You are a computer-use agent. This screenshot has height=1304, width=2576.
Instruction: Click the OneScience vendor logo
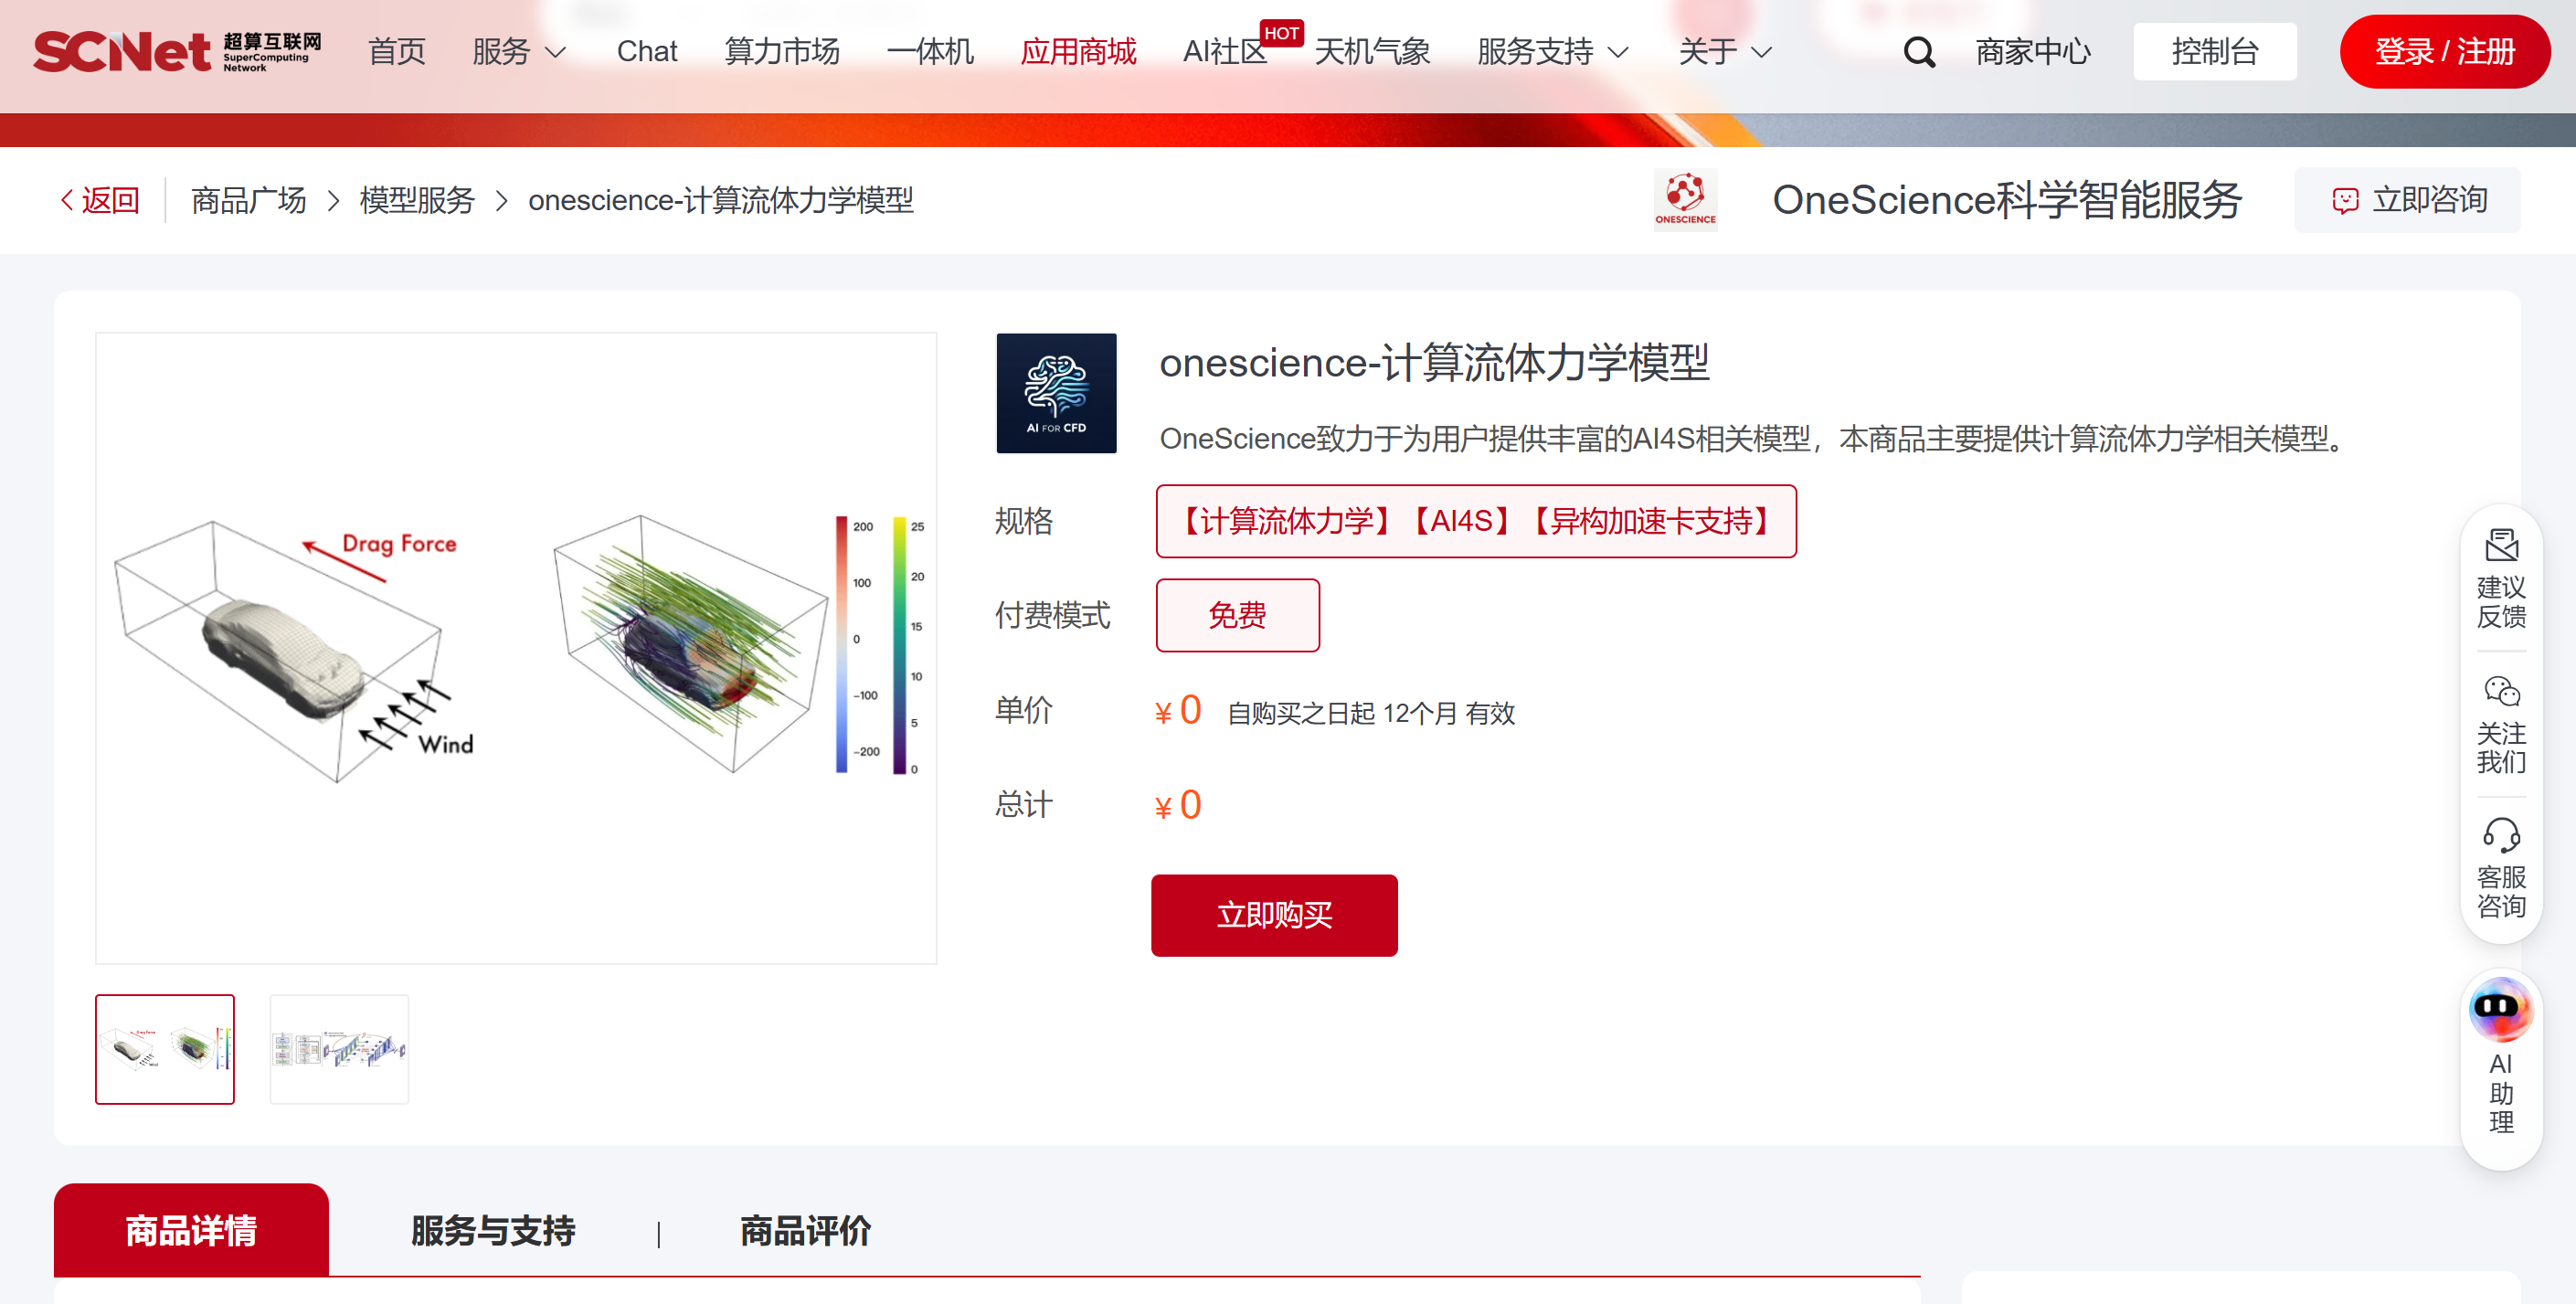pos(1685,200)
